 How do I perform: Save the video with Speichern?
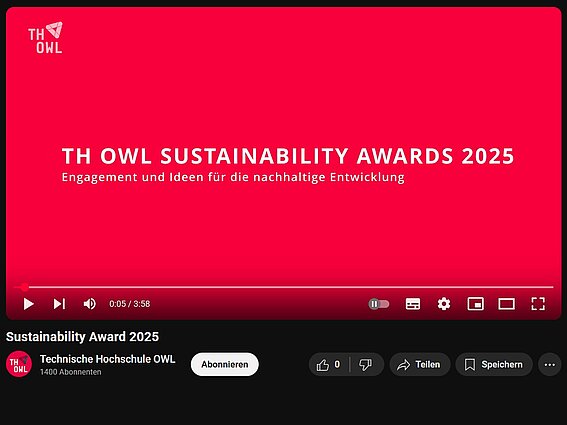(x=494, y=364)
